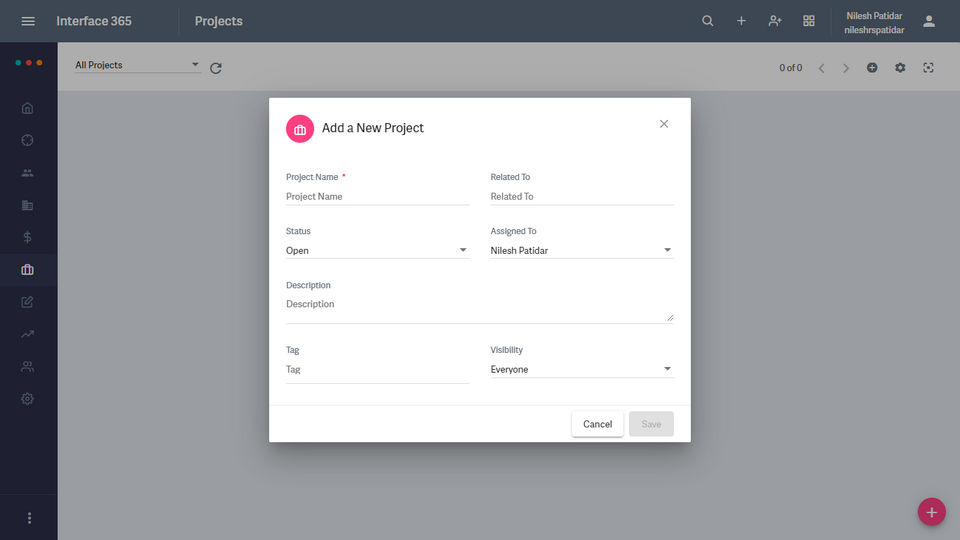Expand the All Projects filter dropdown

coord(137,65)
